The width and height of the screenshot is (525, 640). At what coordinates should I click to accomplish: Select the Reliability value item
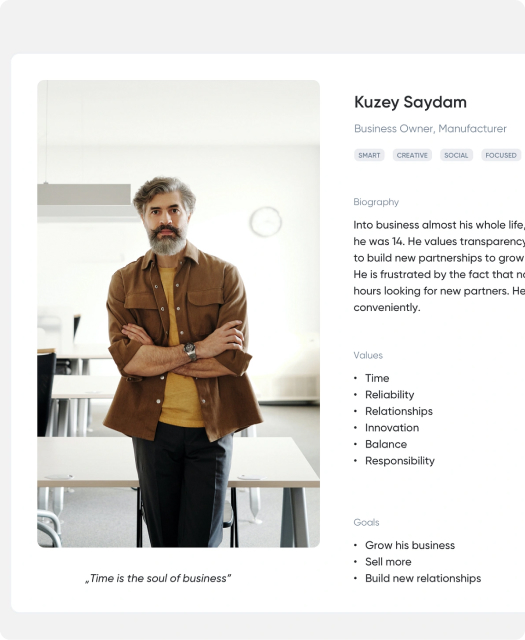pos(389,395)
